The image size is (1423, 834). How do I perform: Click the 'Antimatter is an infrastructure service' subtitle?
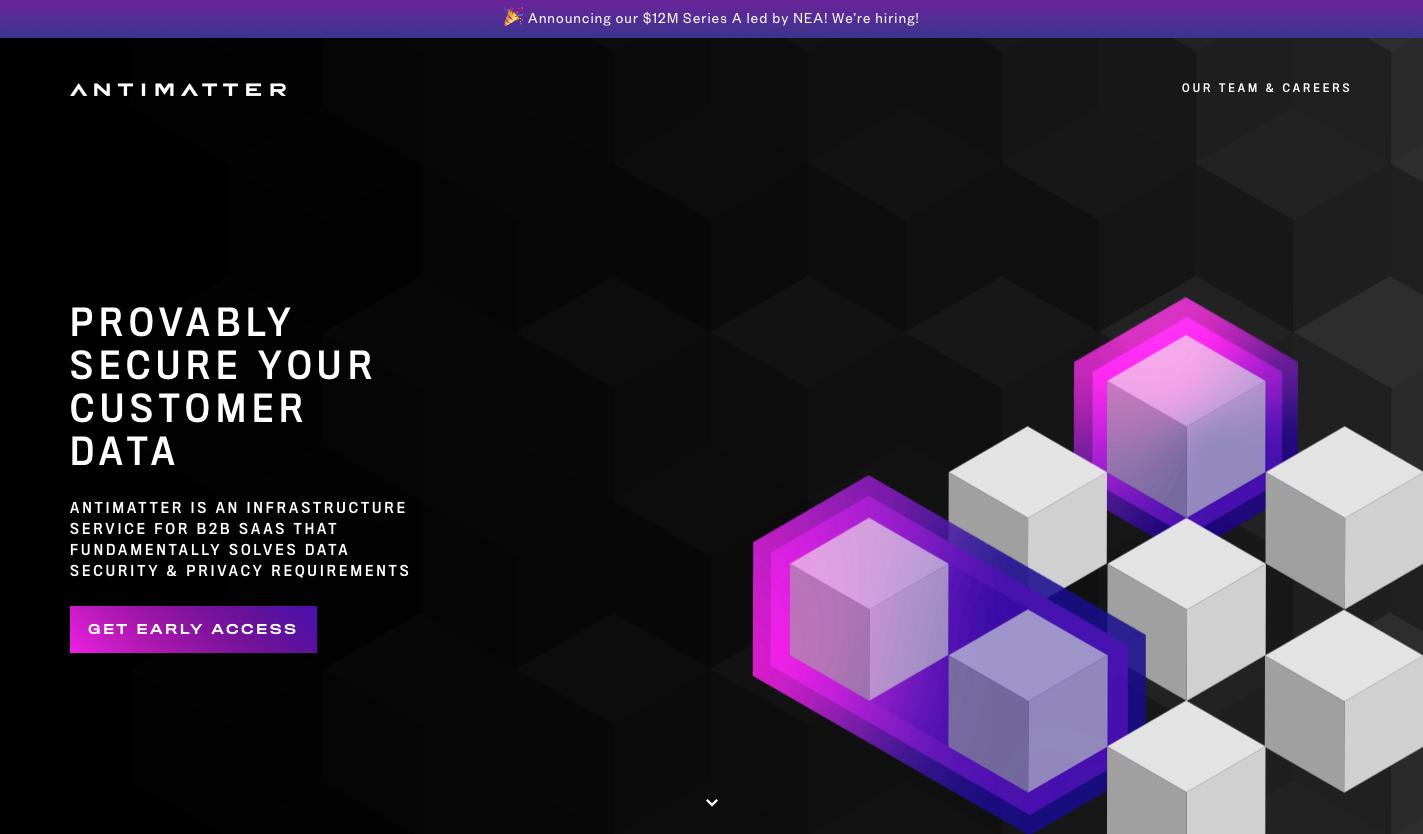pos(240,539)
